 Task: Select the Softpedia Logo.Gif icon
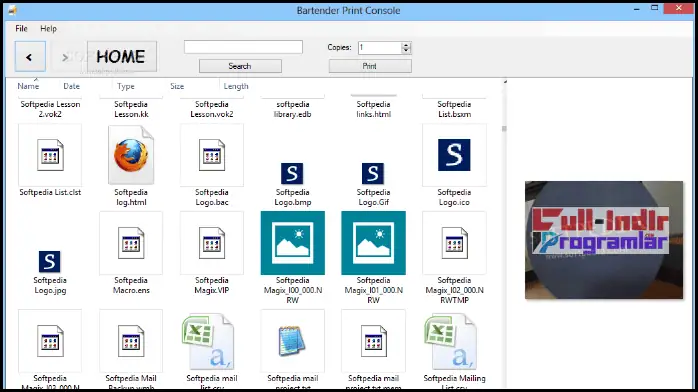(x=373, y=174)
